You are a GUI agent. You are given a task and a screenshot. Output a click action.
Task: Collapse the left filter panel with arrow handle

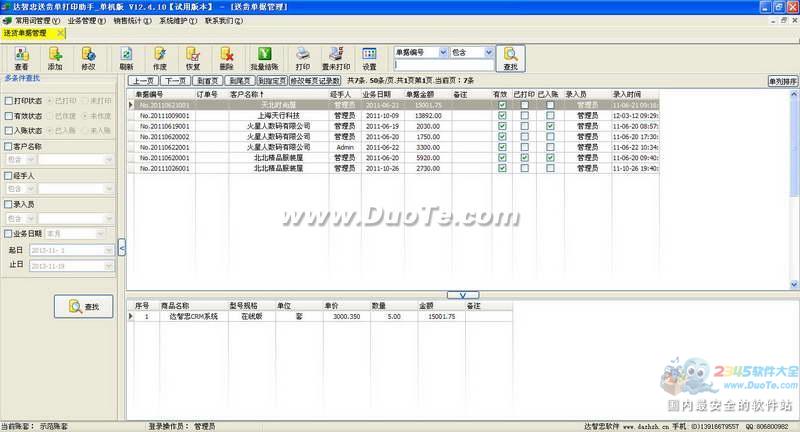tap(121, 246)
